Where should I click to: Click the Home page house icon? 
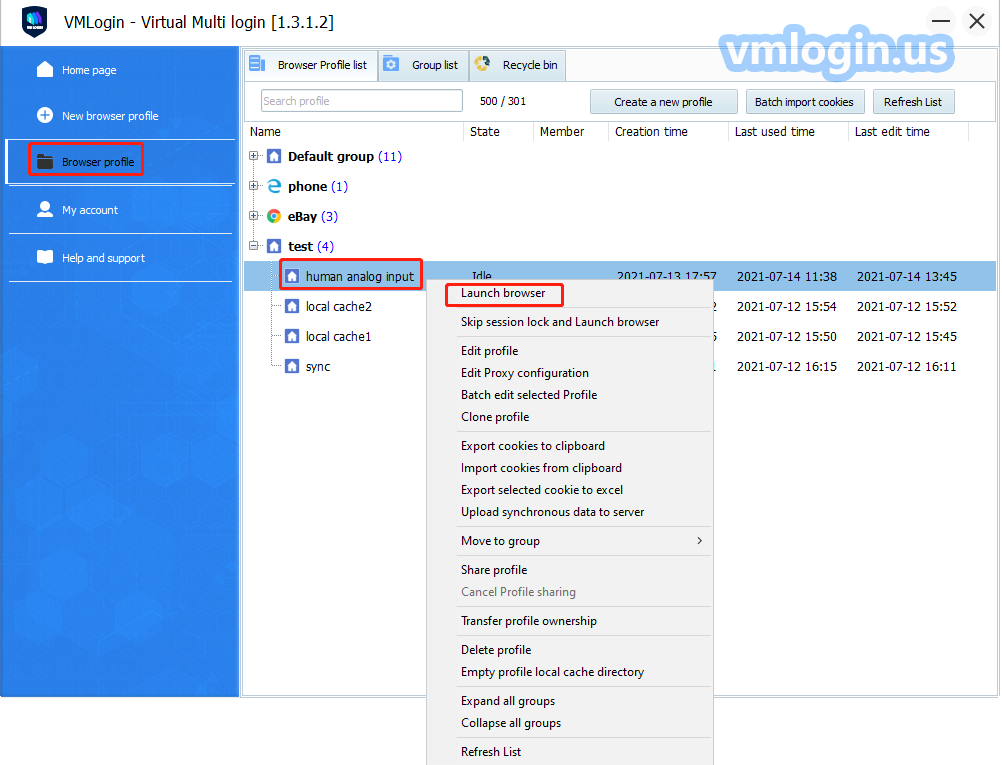pyautogui.click(x=45, y=70)
